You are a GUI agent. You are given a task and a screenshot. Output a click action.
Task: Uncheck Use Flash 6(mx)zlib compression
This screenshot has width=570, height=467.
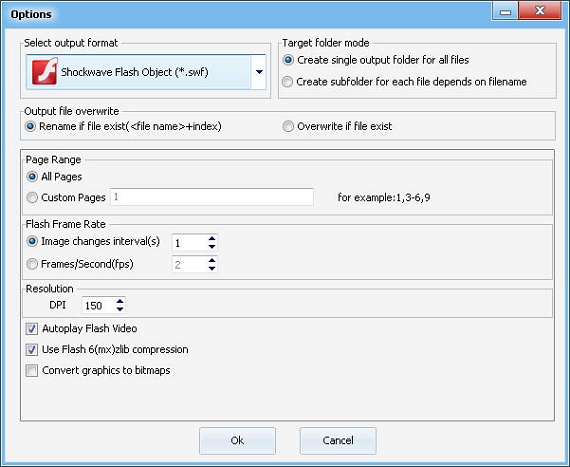pyautogui.click(x=32, y=350)
